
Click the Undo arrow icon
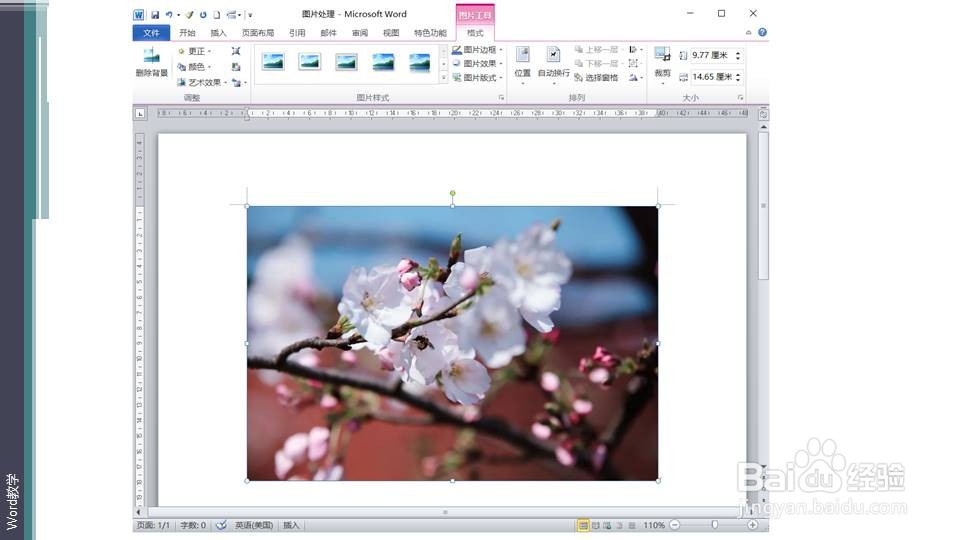pos(169,15)
